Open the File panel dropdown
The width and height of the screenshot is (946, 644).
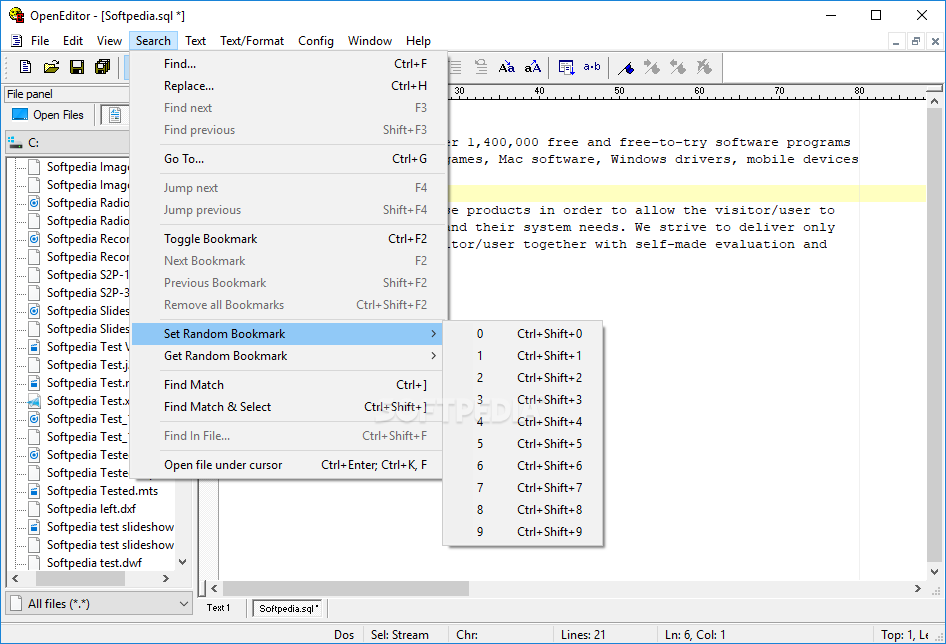click(68, 94)
